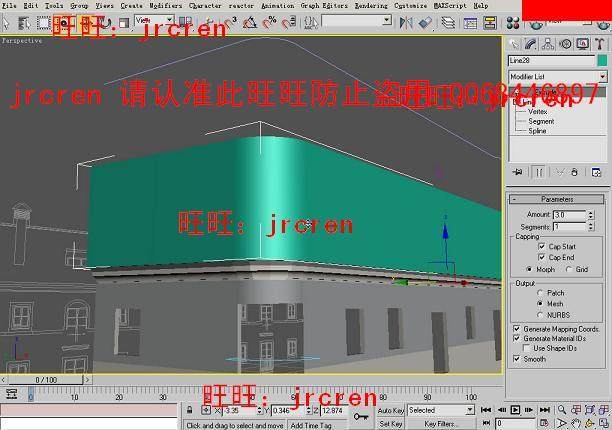Screen dimensions: 612x430
Task: Open the Select by Name tool
Action: click(x=25, y=23)
